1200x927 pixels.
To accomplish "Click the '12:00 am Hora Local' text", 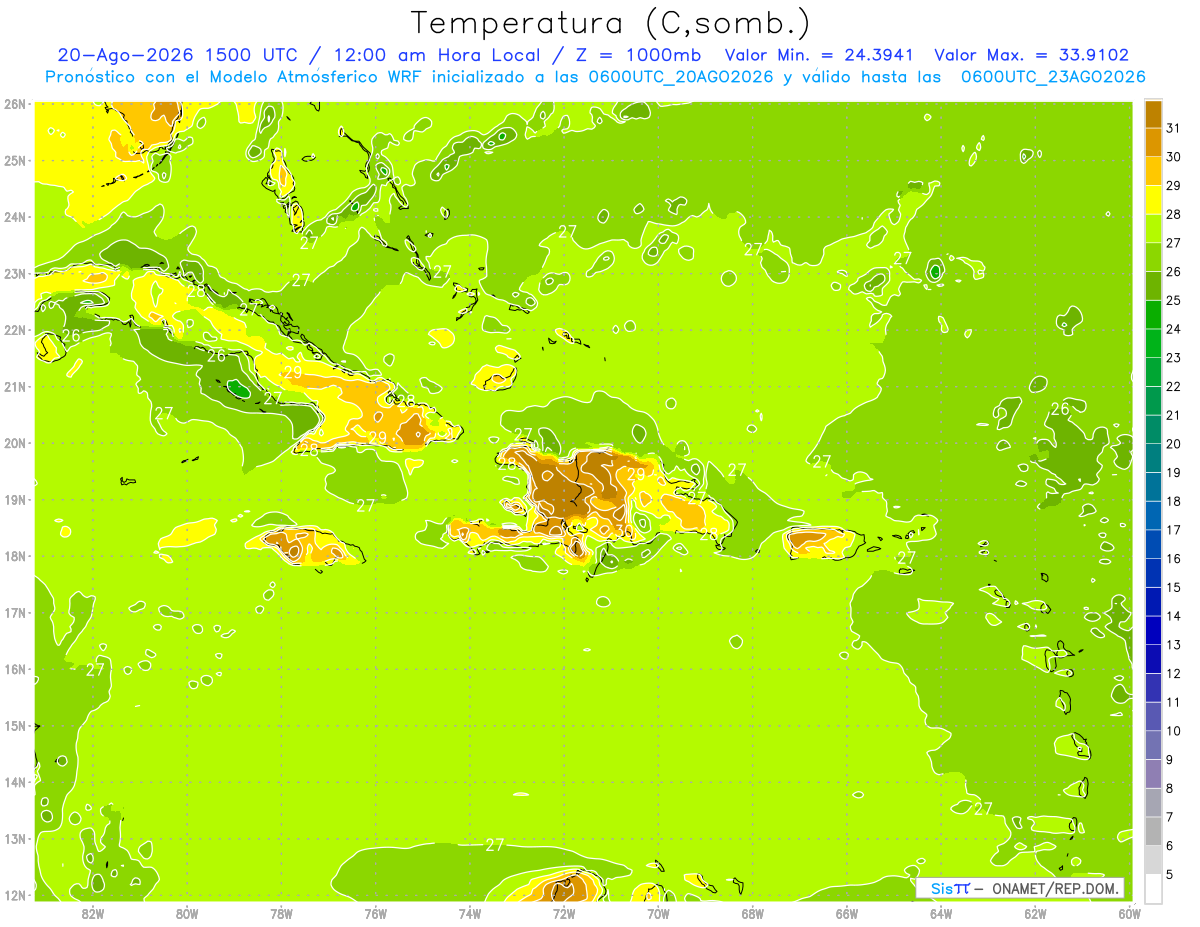I will pos(437,55).
